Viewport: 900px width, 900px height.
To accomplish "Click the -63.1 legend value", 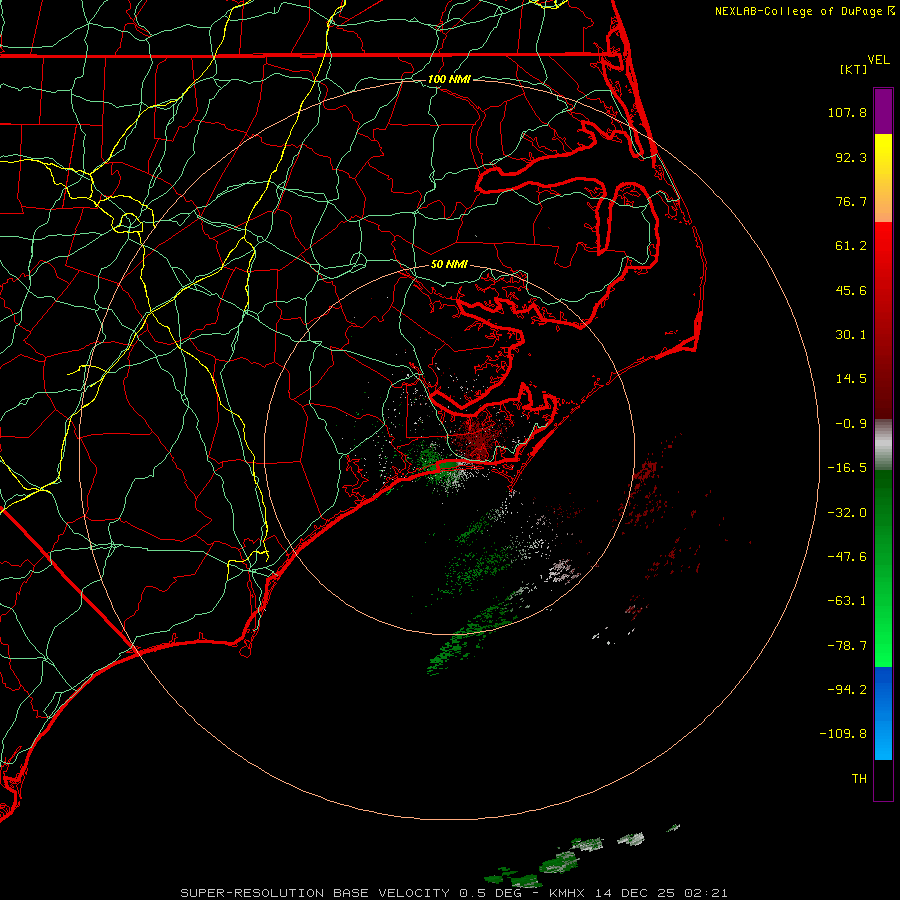I will [847, 601].
